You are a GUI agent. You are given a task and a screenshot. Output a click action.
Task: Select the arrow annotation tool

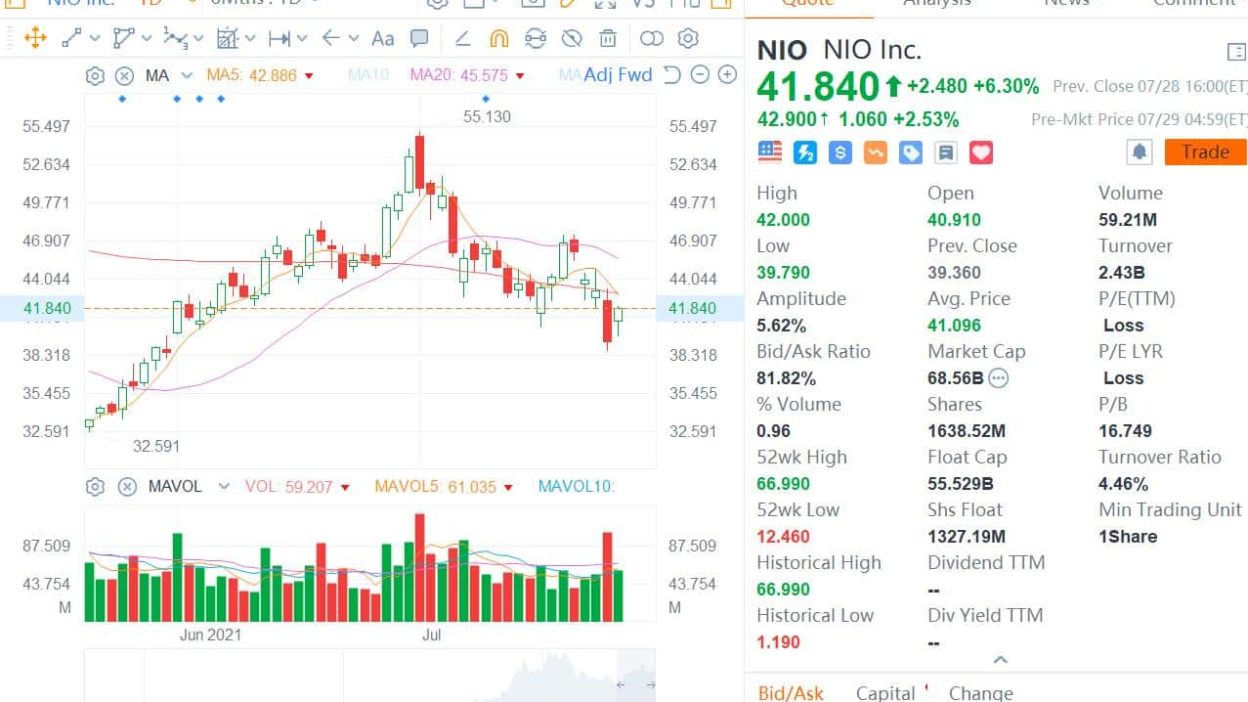click(x=330, y=39)
